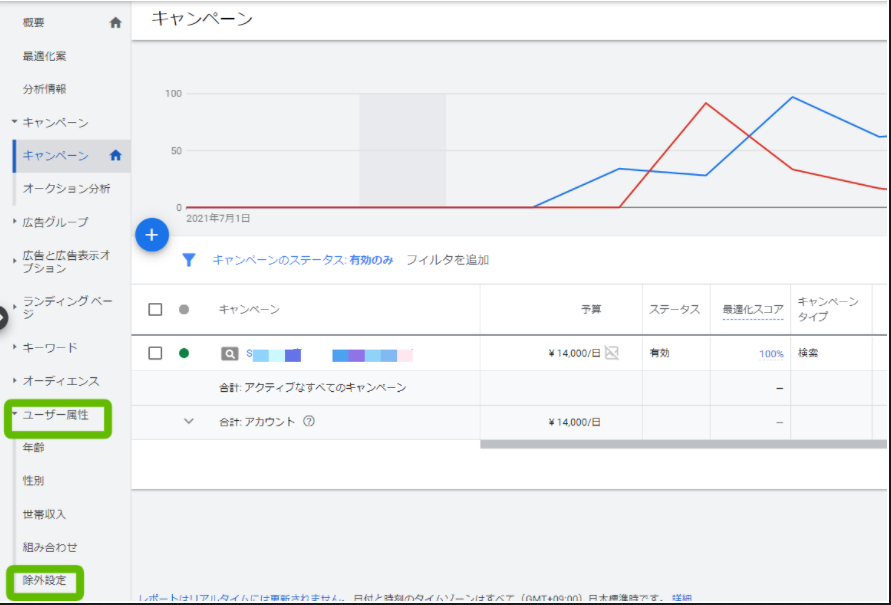Click フィルタを追加
This screenshot has height=605, width=891.
(448, 260)
